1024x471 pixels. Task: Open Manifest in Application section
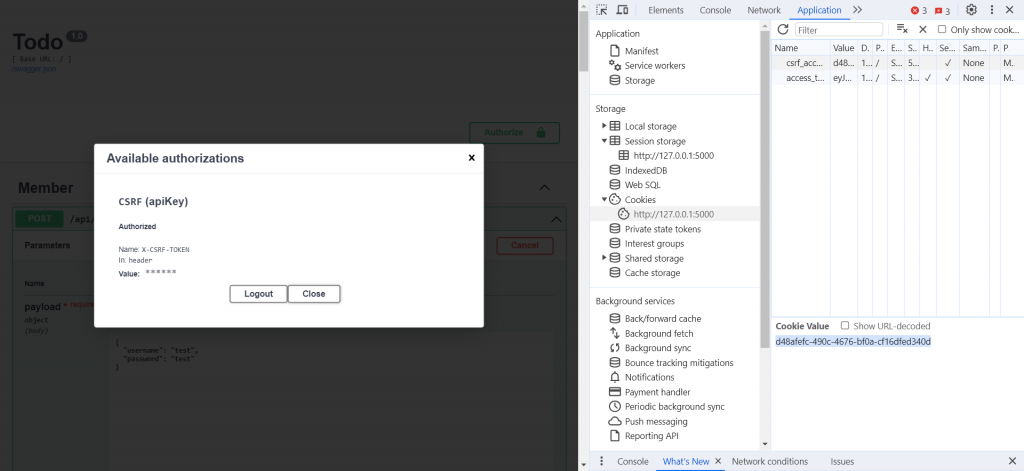pos(641,51)
